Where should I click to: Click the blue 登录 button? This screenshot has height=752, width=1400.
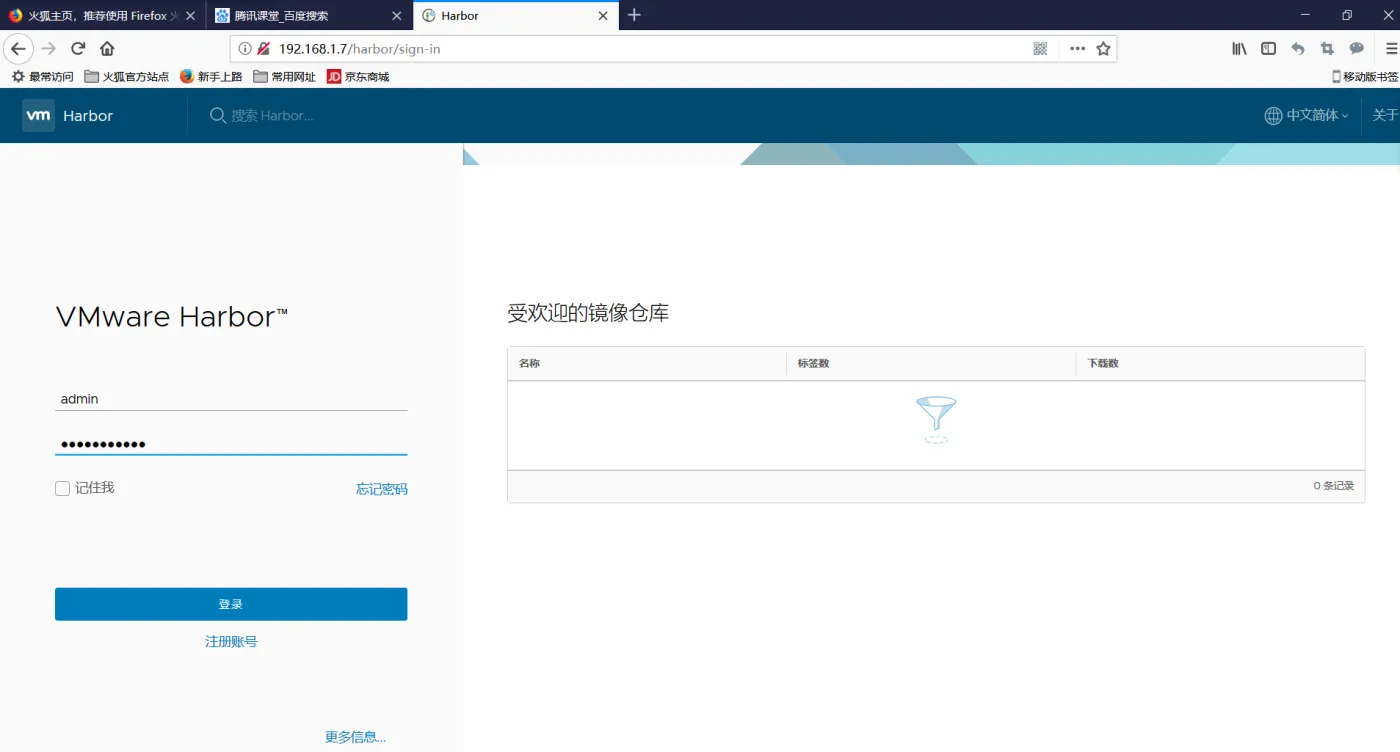(x=231, y=604)
